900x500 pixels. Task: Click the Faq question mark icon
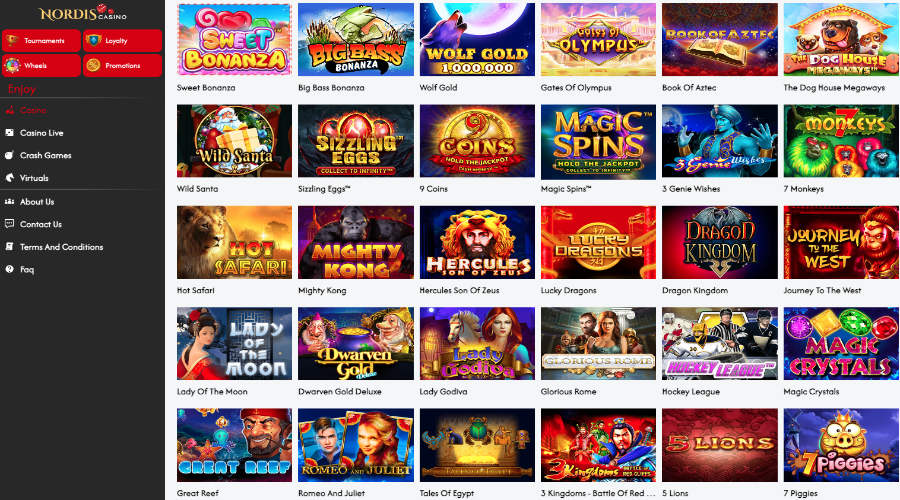click(9, 269)
